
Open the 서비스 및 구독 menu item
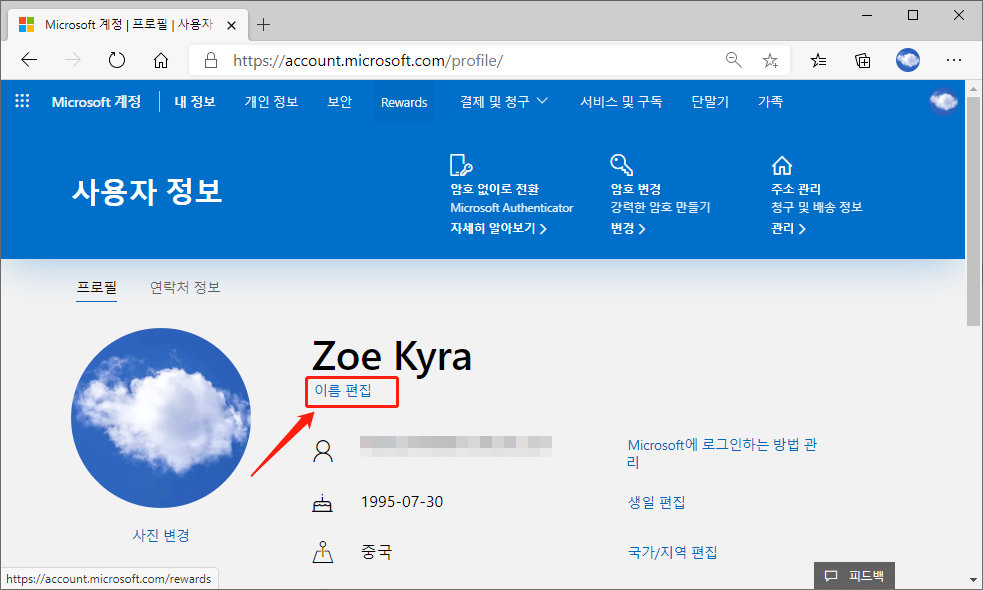[621, 102]
